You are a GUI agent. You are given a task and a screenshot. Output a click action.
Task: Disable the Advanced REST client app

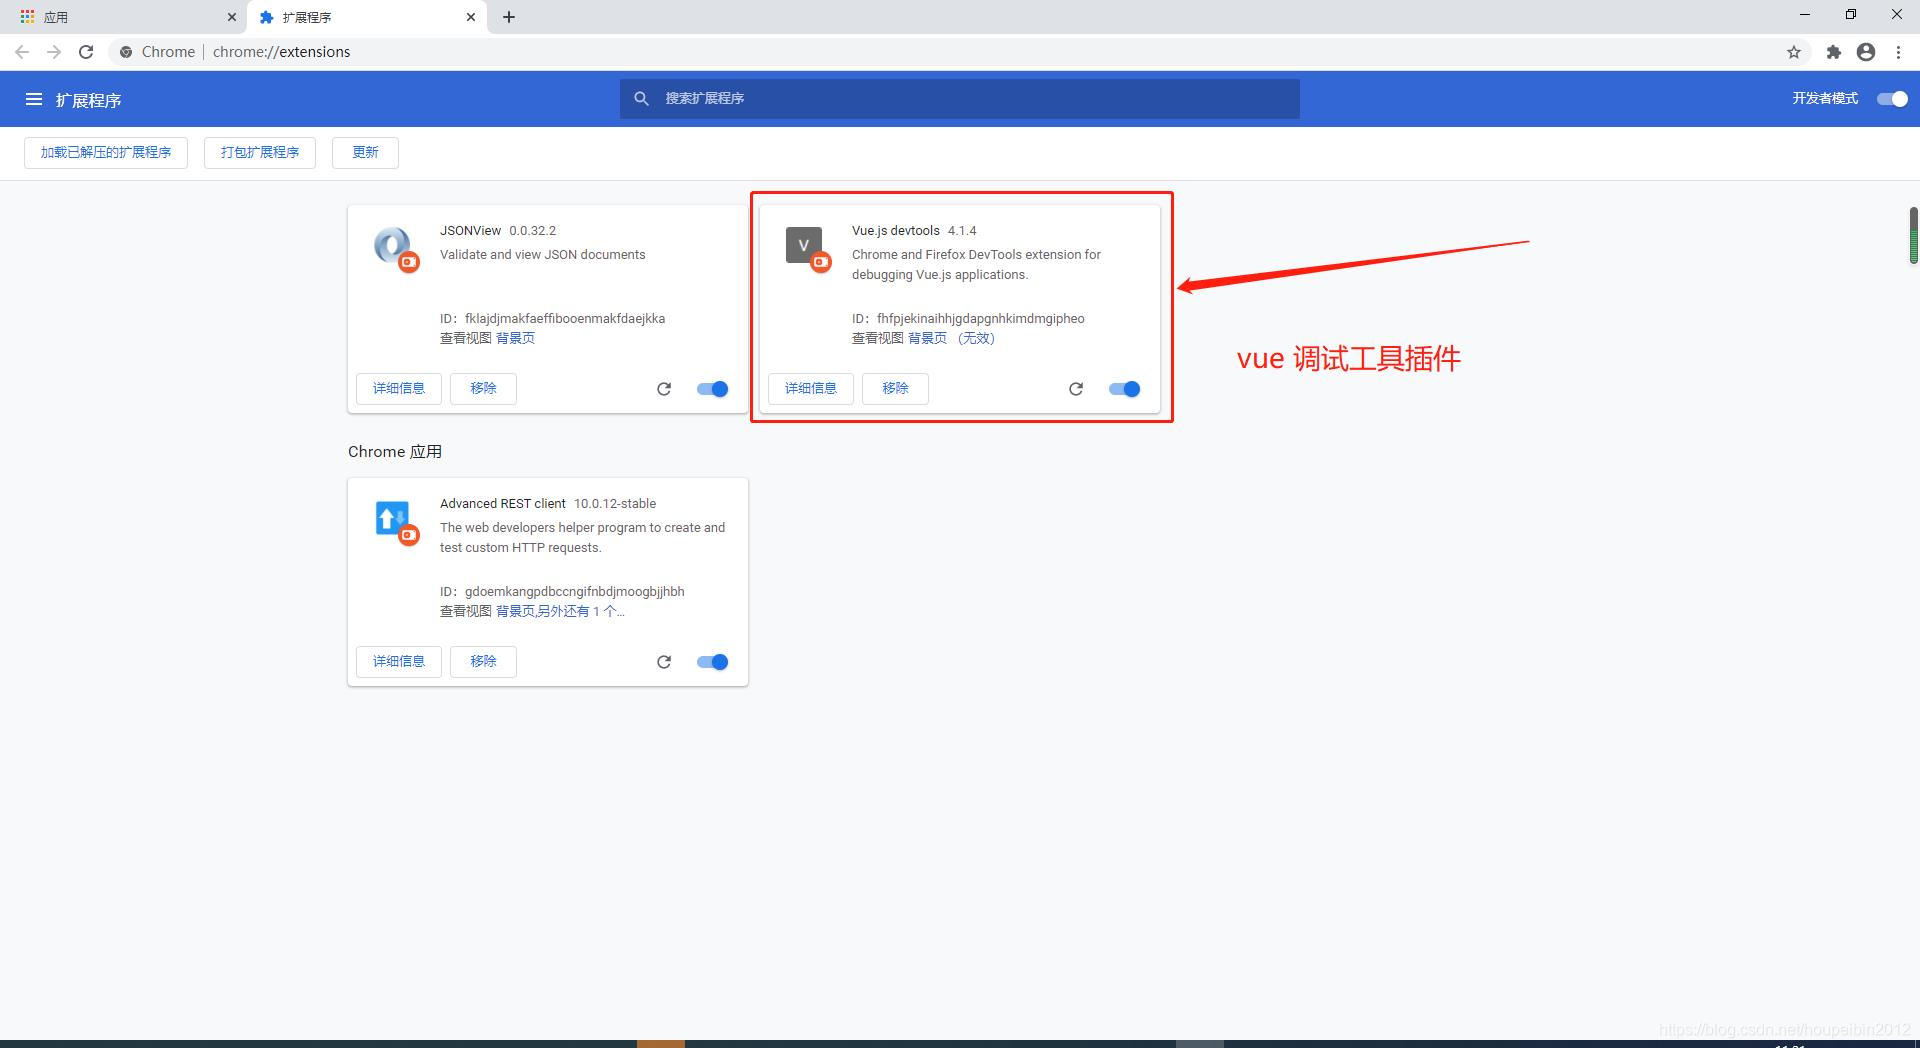pos(713,662)
